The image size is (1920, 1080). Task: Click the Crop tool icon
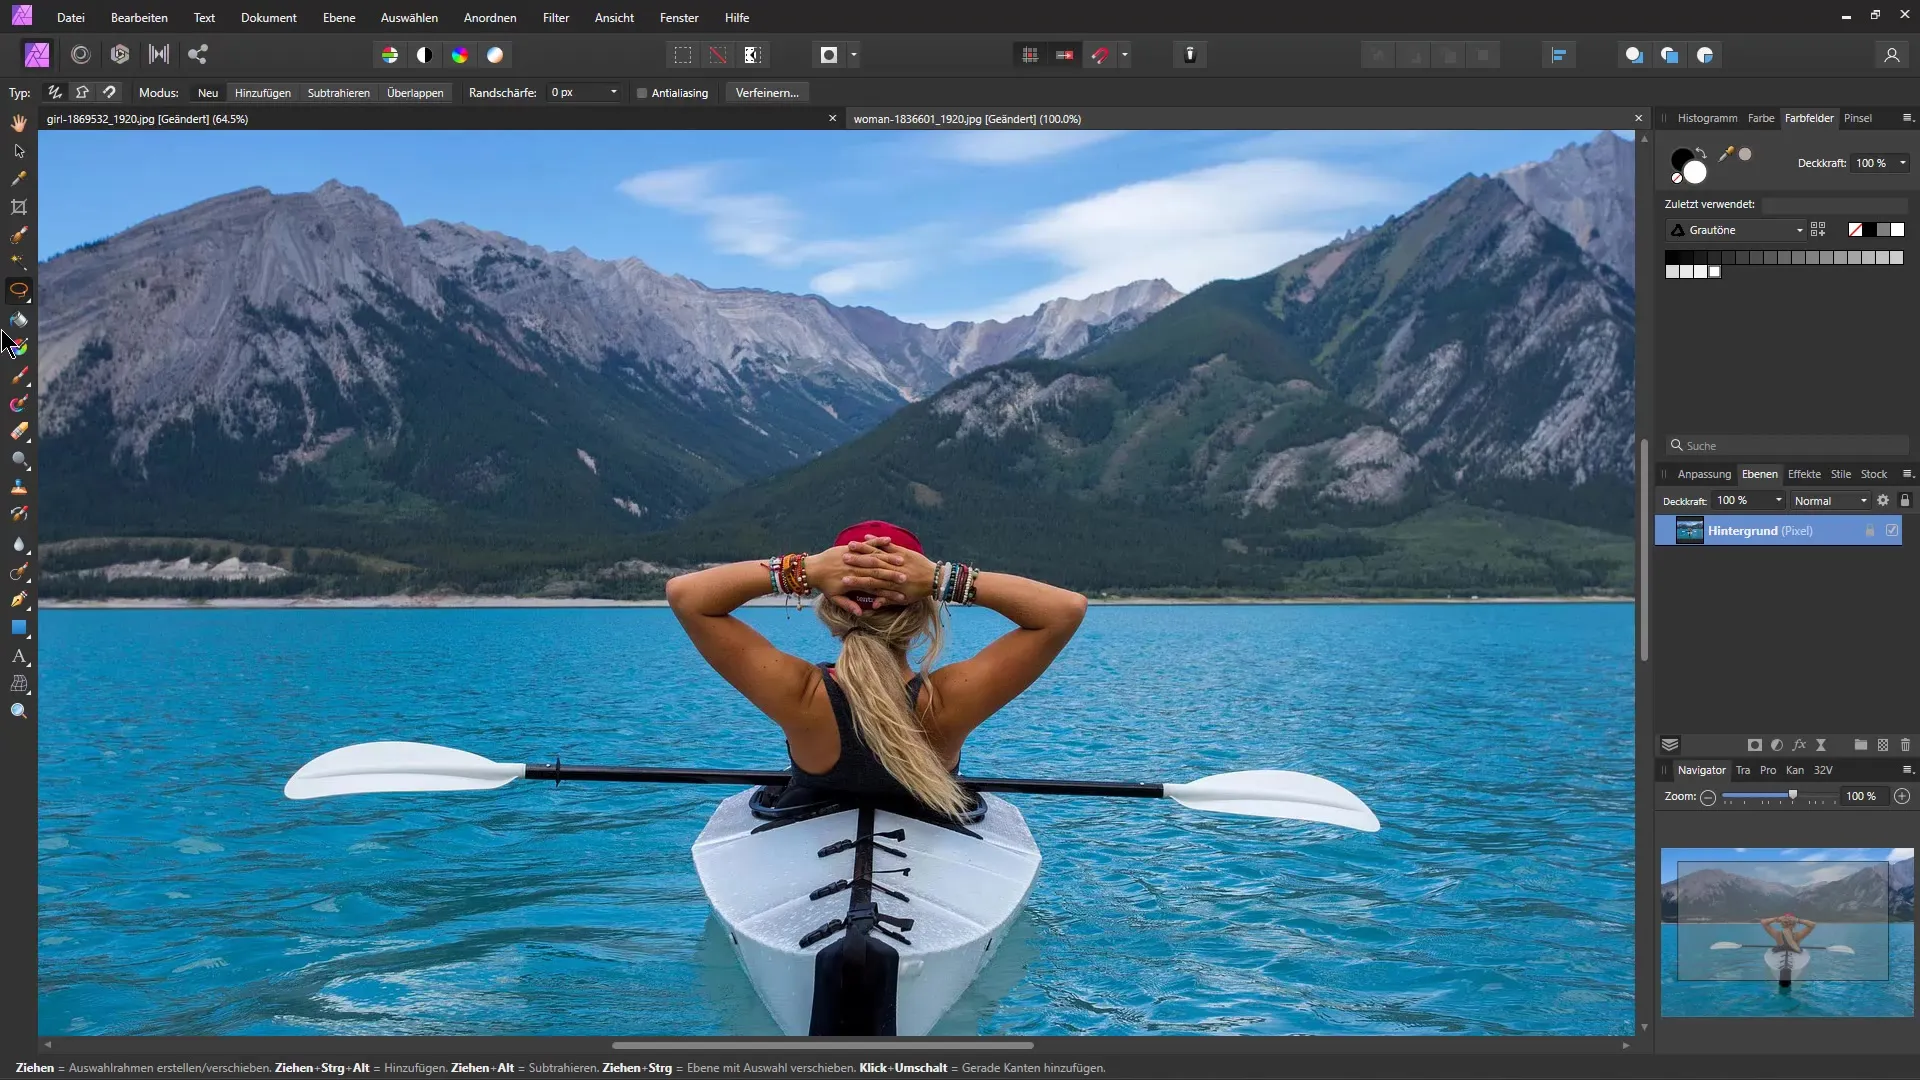18,206
